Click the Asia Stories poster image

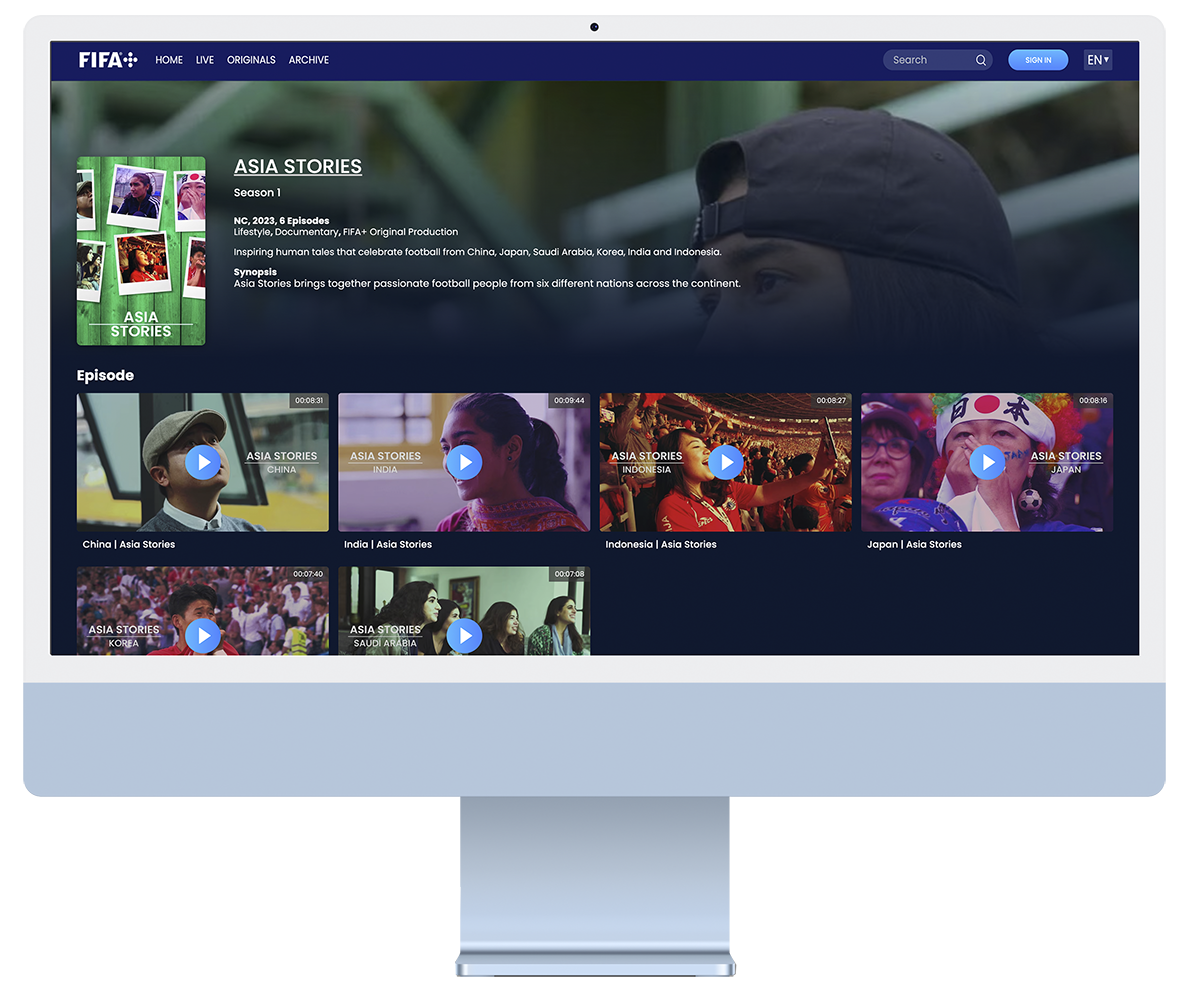coord(141,251)
